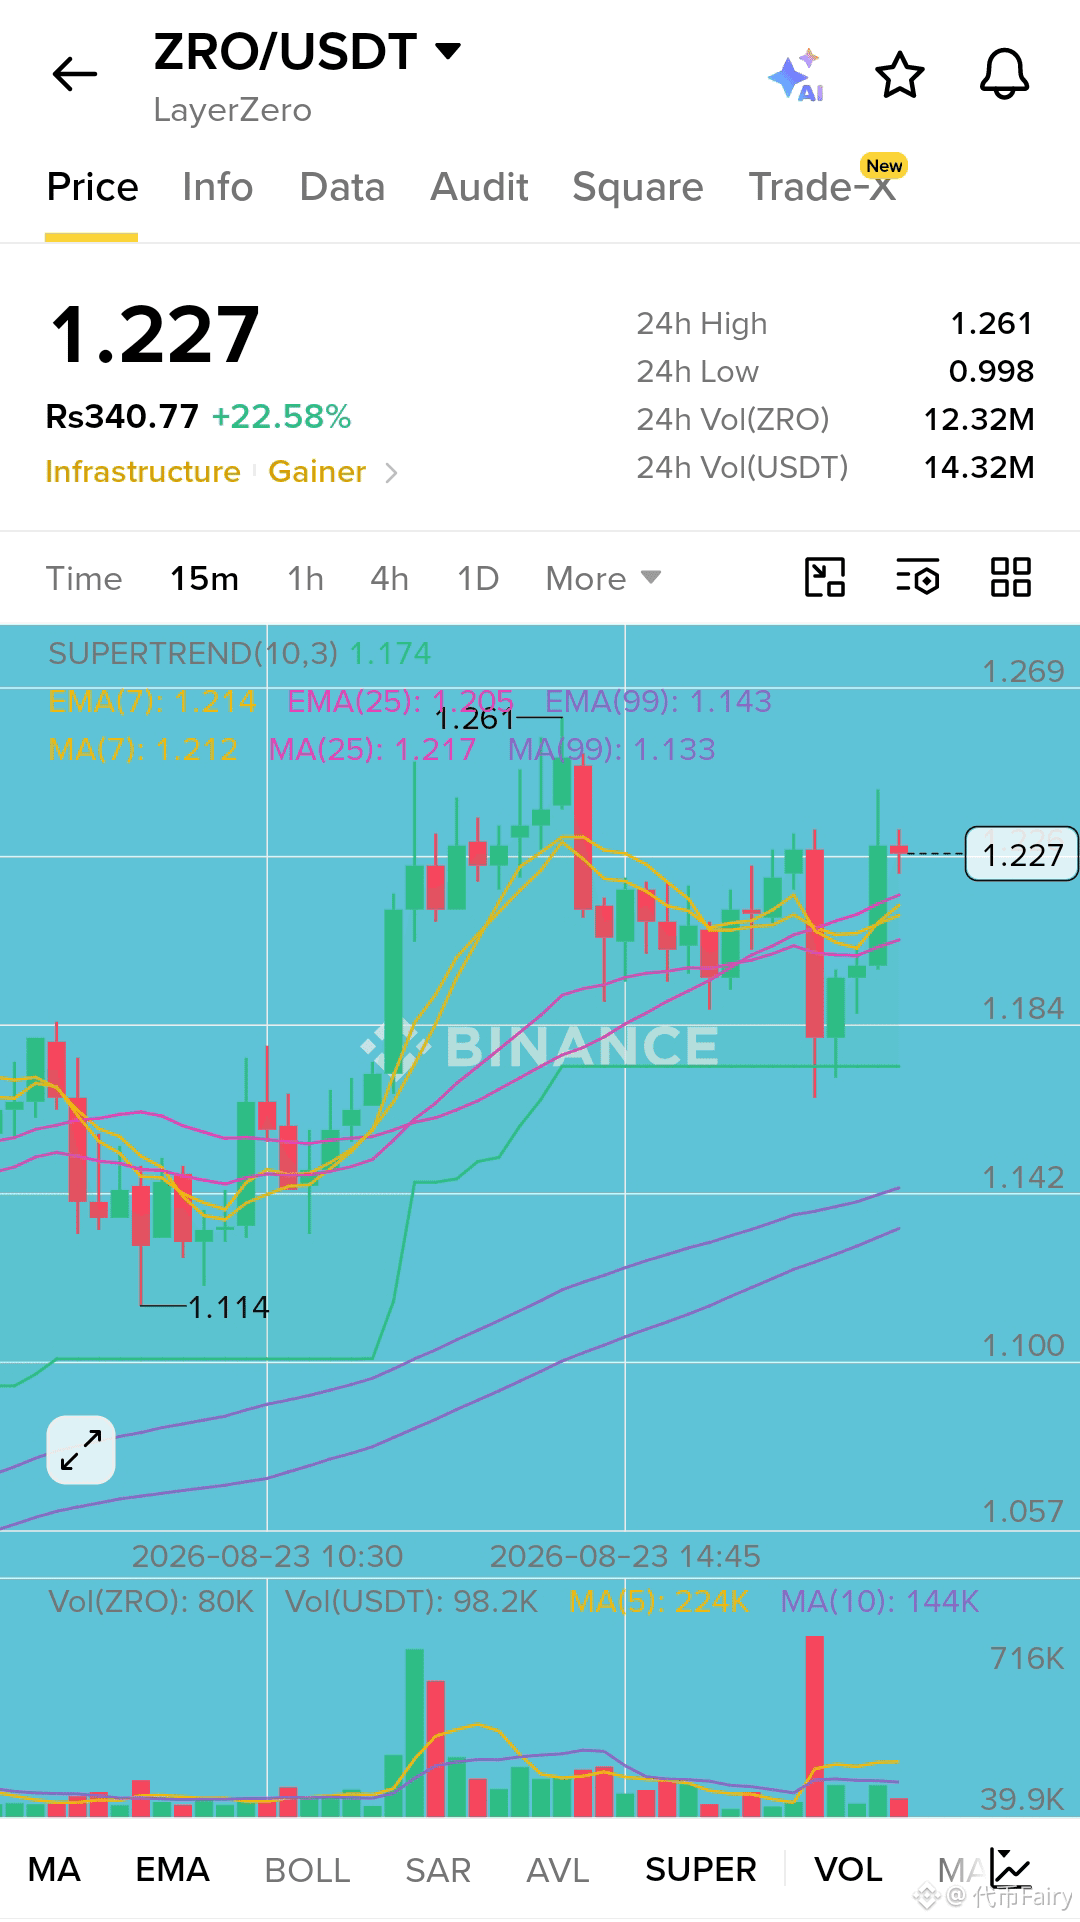Select the 15m interval
The width and height of the screenshot is (1080, 1922).
[204, 578]
